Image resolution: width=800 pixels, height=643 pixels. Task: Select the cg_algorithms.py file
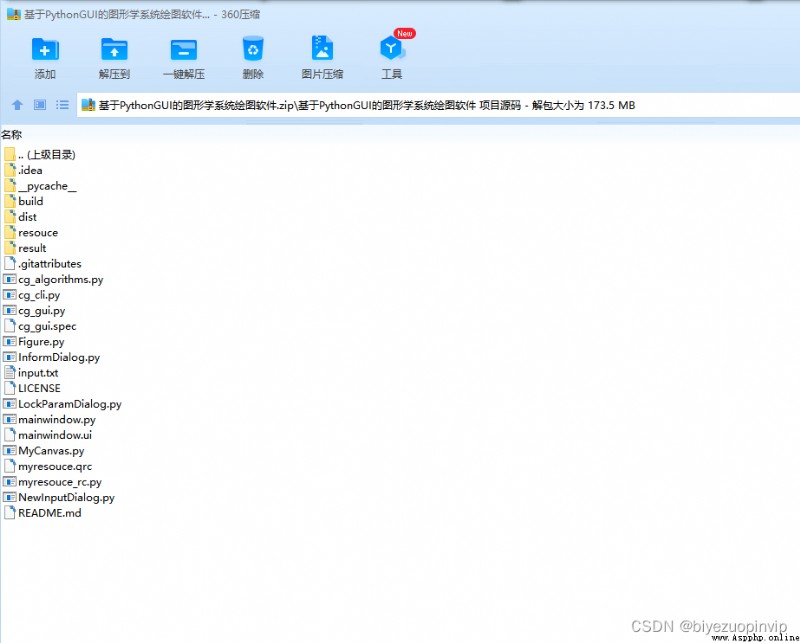(x=53, y=280)
